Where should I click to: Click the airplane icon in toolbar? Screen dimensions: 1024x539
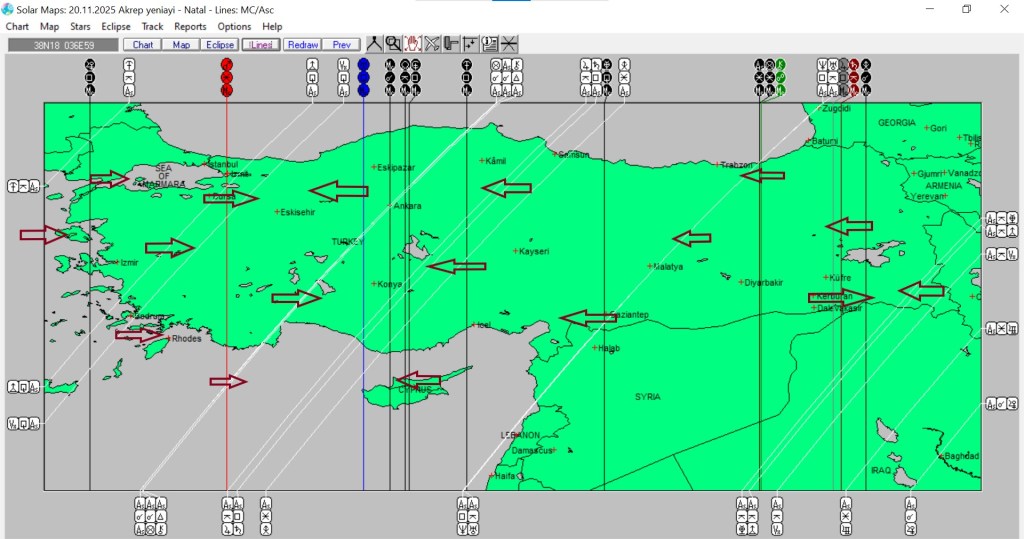tap(432, 44)
